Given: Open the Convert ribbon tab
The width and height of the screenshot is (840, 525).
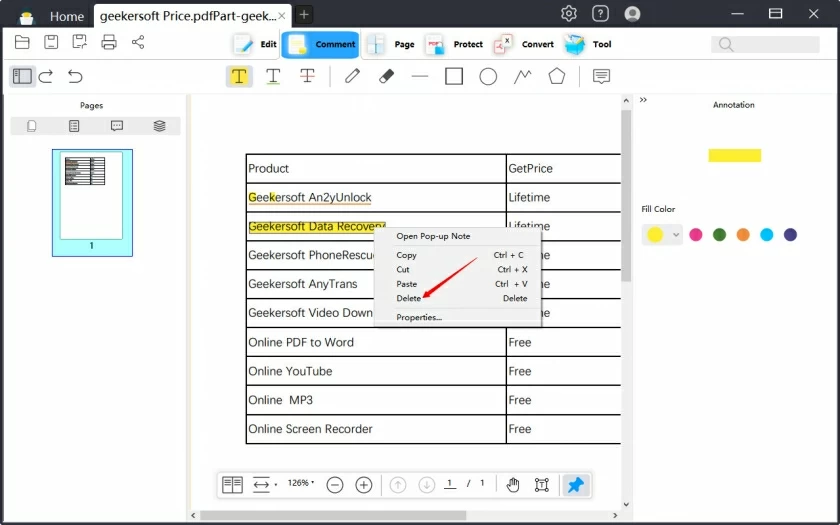Looking at the screenshot, I should click(x=523, y=44).
